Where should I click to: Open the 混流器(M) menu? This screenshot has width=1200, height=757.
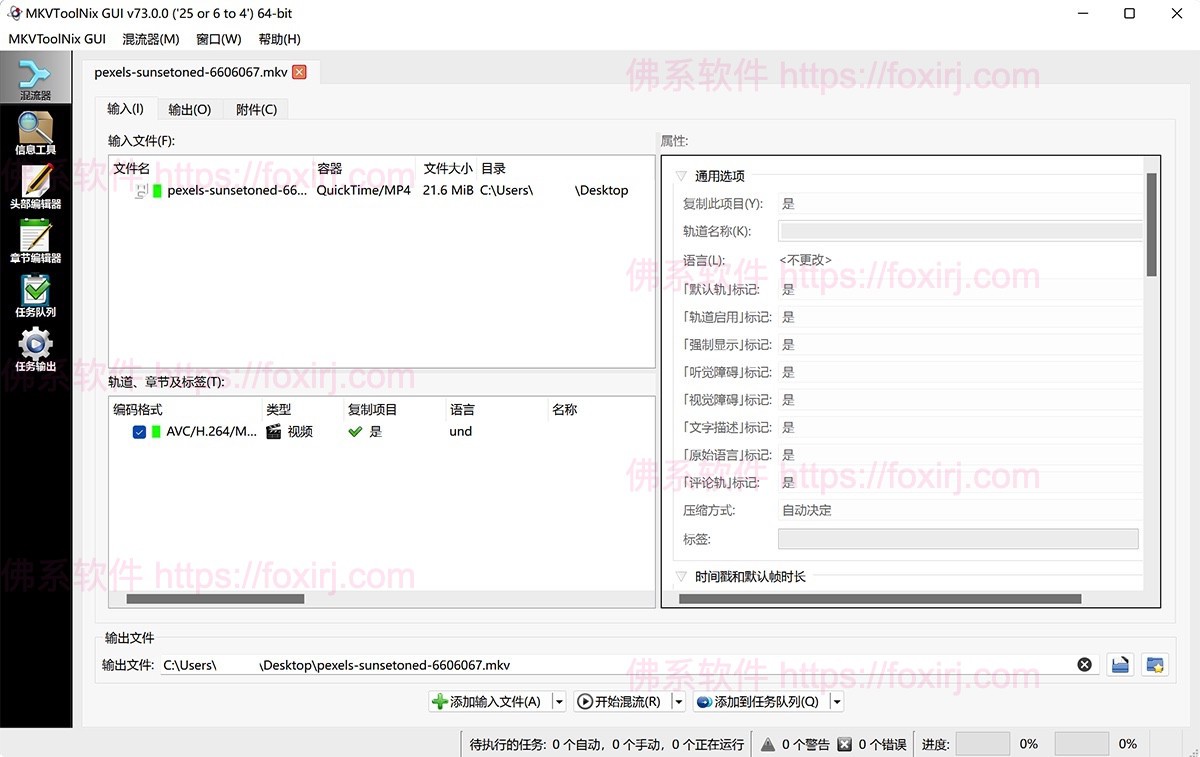click(x=151, y=39)
